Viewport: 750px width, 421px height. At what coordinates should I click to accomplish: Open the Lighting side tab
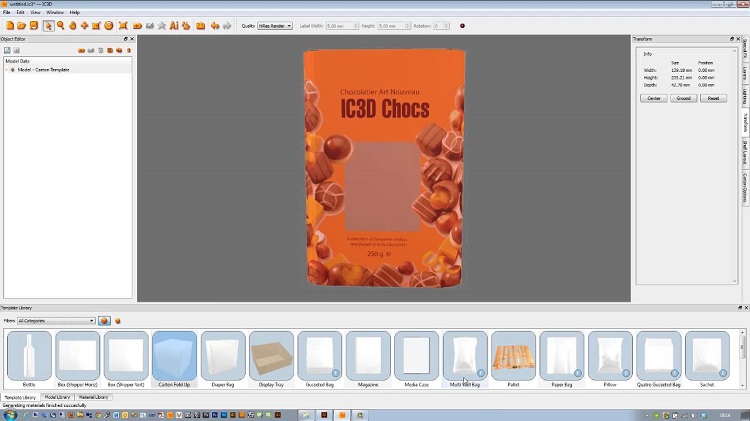(x=745, y=97)
